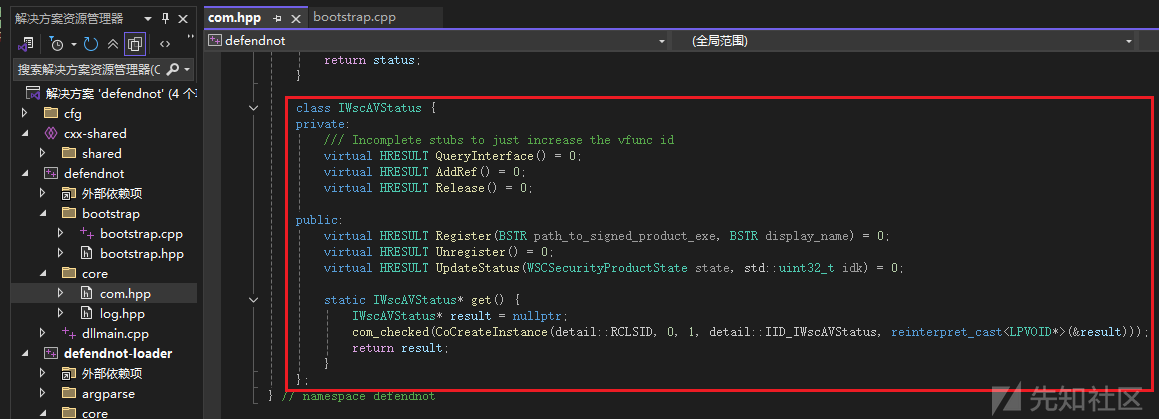Click the WSCSecurityProductState type in code

608,268
